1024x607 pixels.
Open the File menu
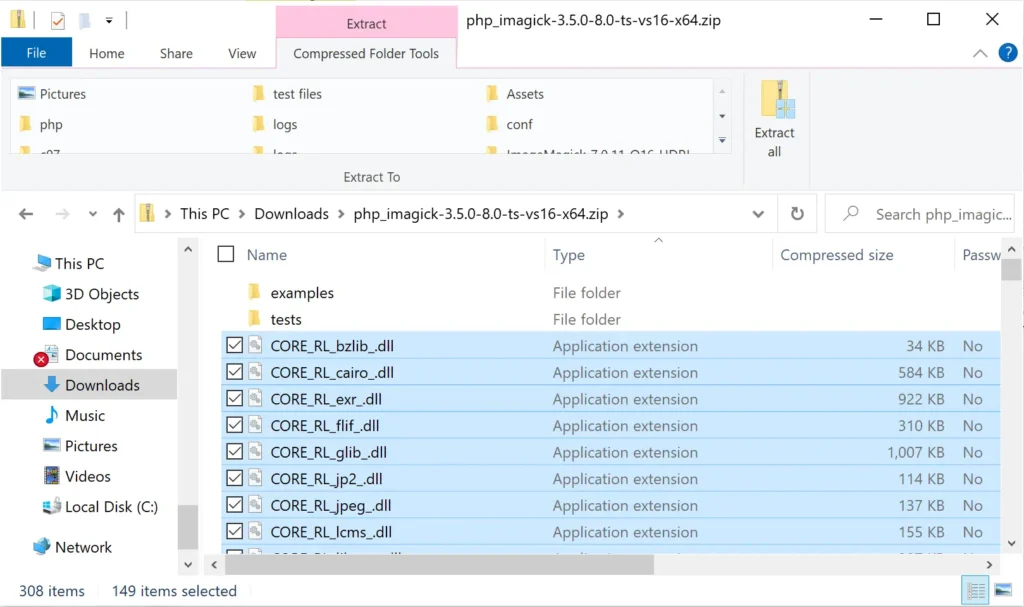pos(36,53)
